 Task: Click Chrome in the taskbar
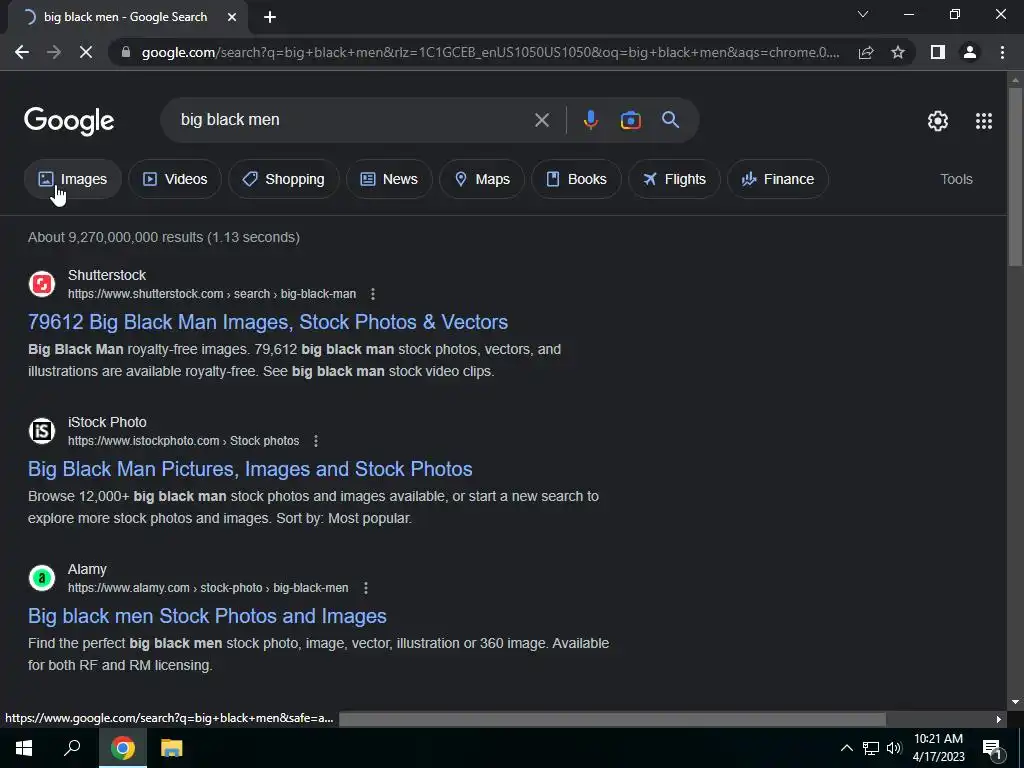coord(123,748)
